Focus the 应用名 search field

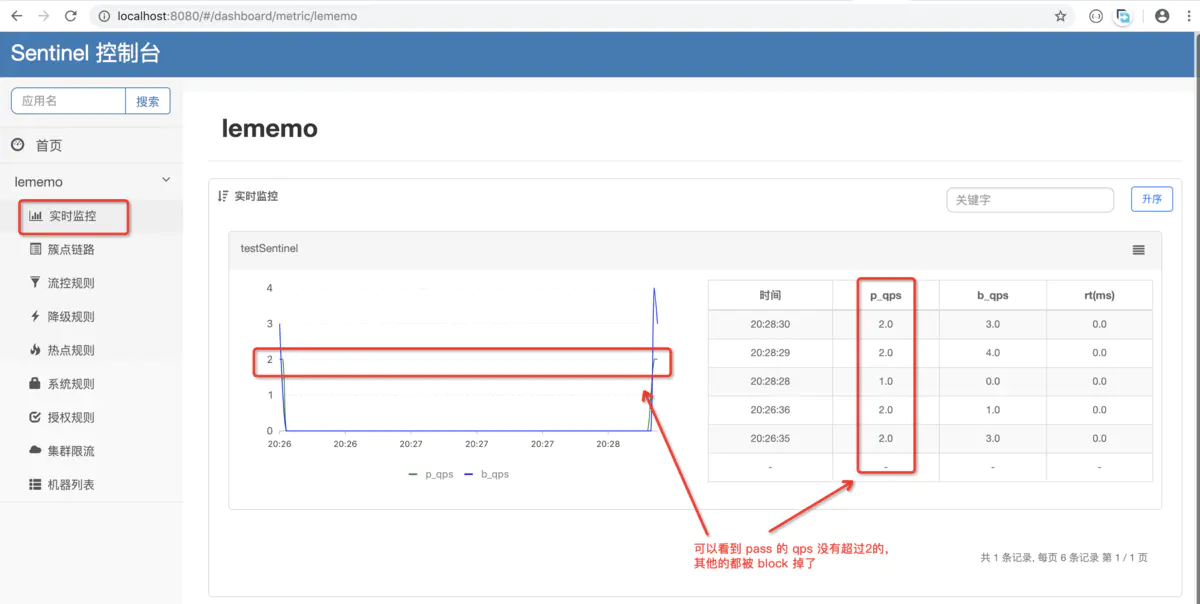coord(68,101)
